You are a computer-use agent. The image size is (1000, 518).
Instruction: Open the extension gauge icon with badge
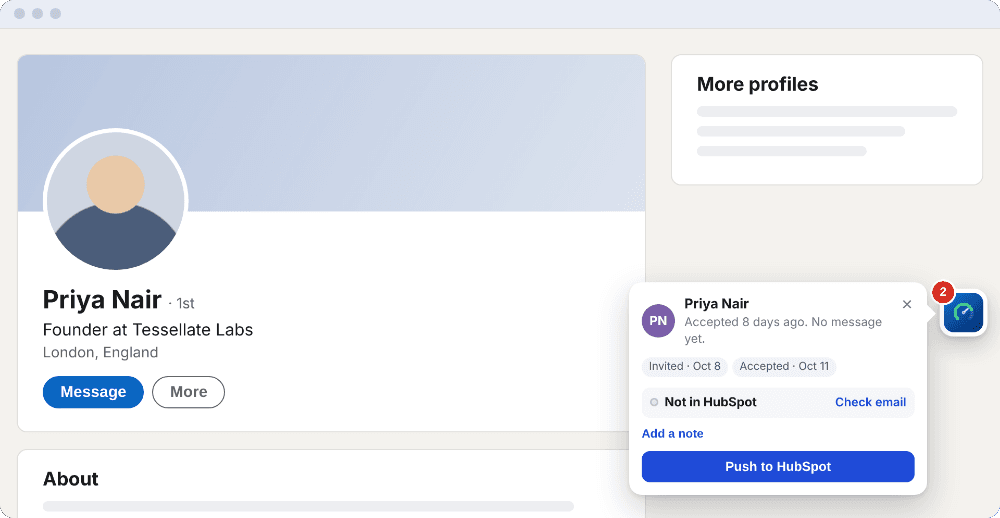tap(964, 313)
